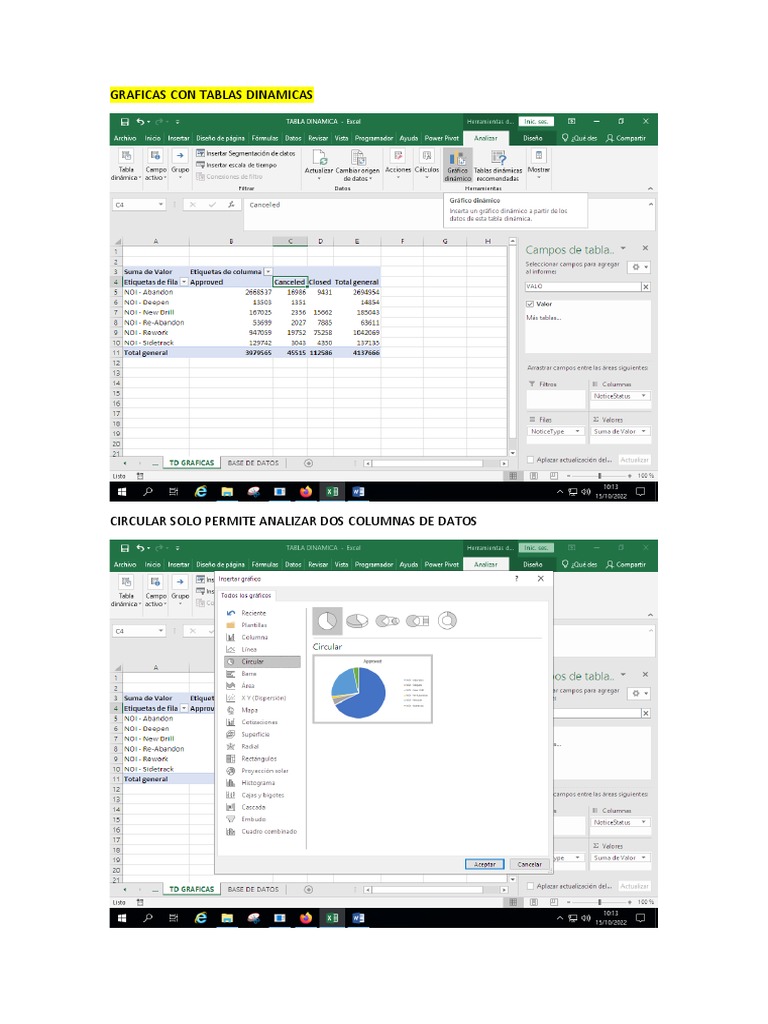Image resolution: width=768 pixels, height=1024 pixels.
Task: Click Compartir in the top screenshot
Action: tap(626, 138)
